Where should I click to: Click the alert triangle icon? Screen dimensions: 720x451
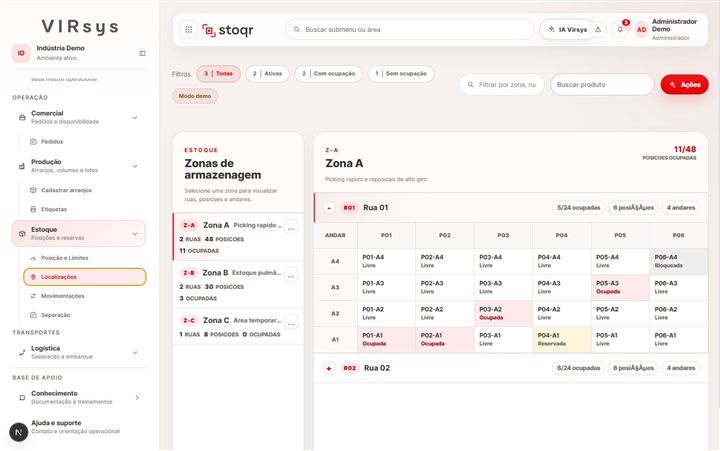[x=598, y=29]
